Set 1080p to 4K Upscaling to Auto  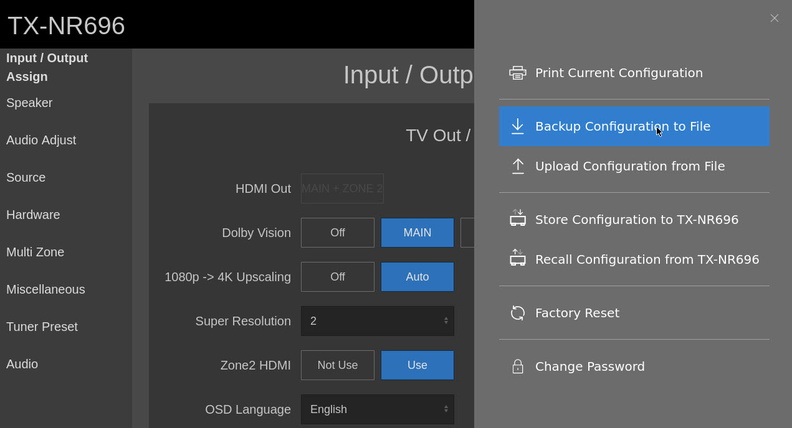417,276
